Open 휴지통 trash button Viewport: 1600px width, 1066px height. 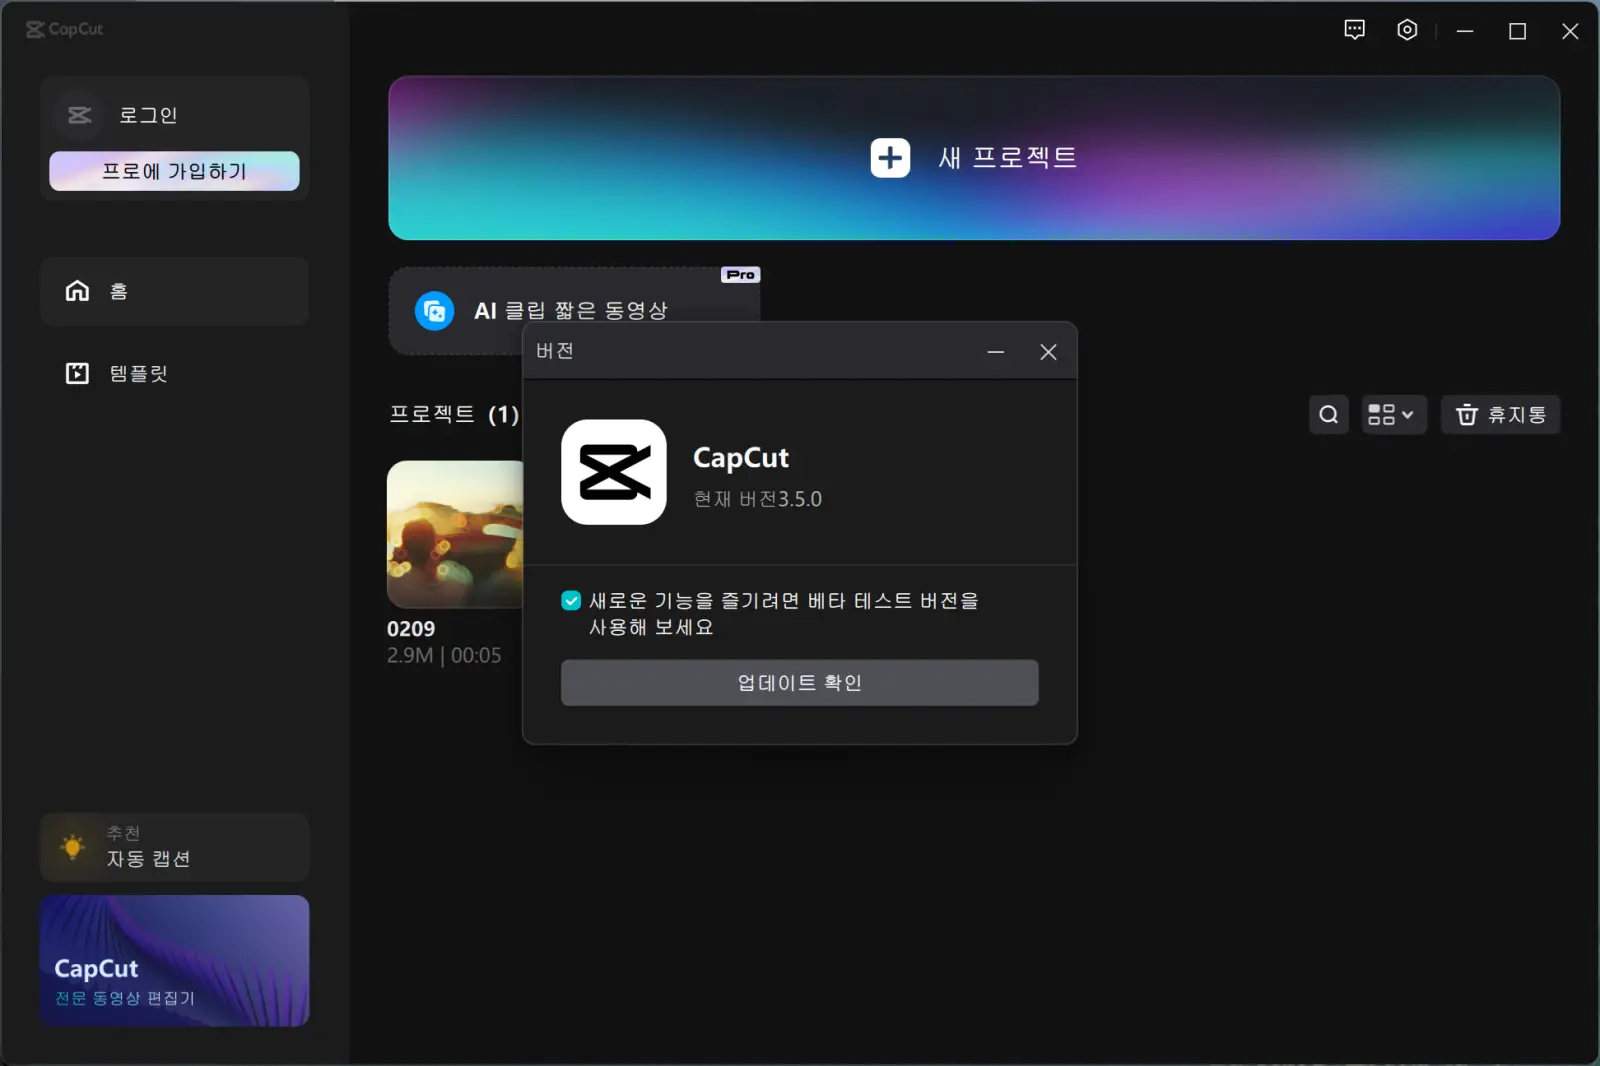(x=1500, y=414)
